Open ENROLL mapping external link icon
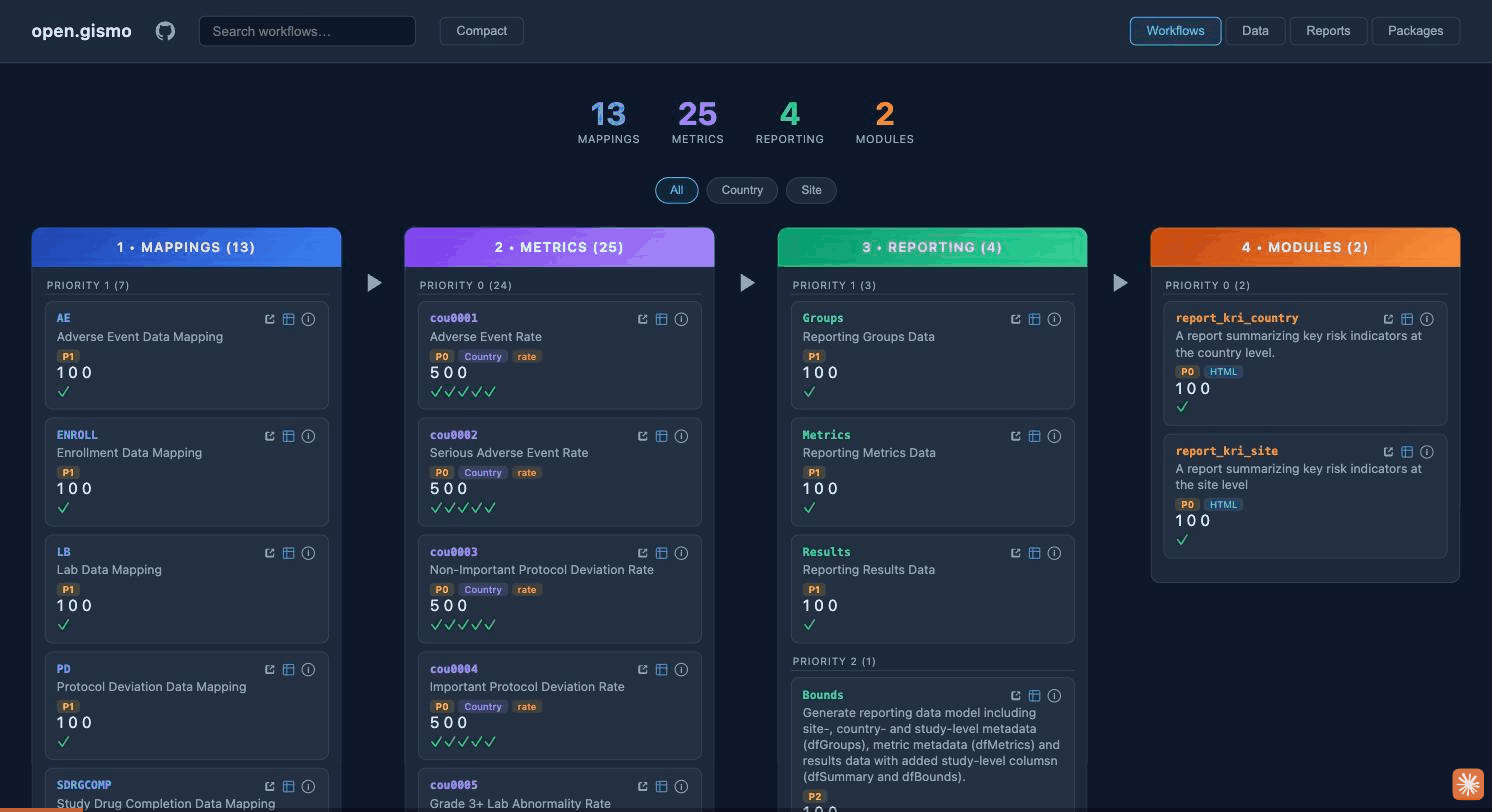The image size is (1492, 812). tap(270, 436)
